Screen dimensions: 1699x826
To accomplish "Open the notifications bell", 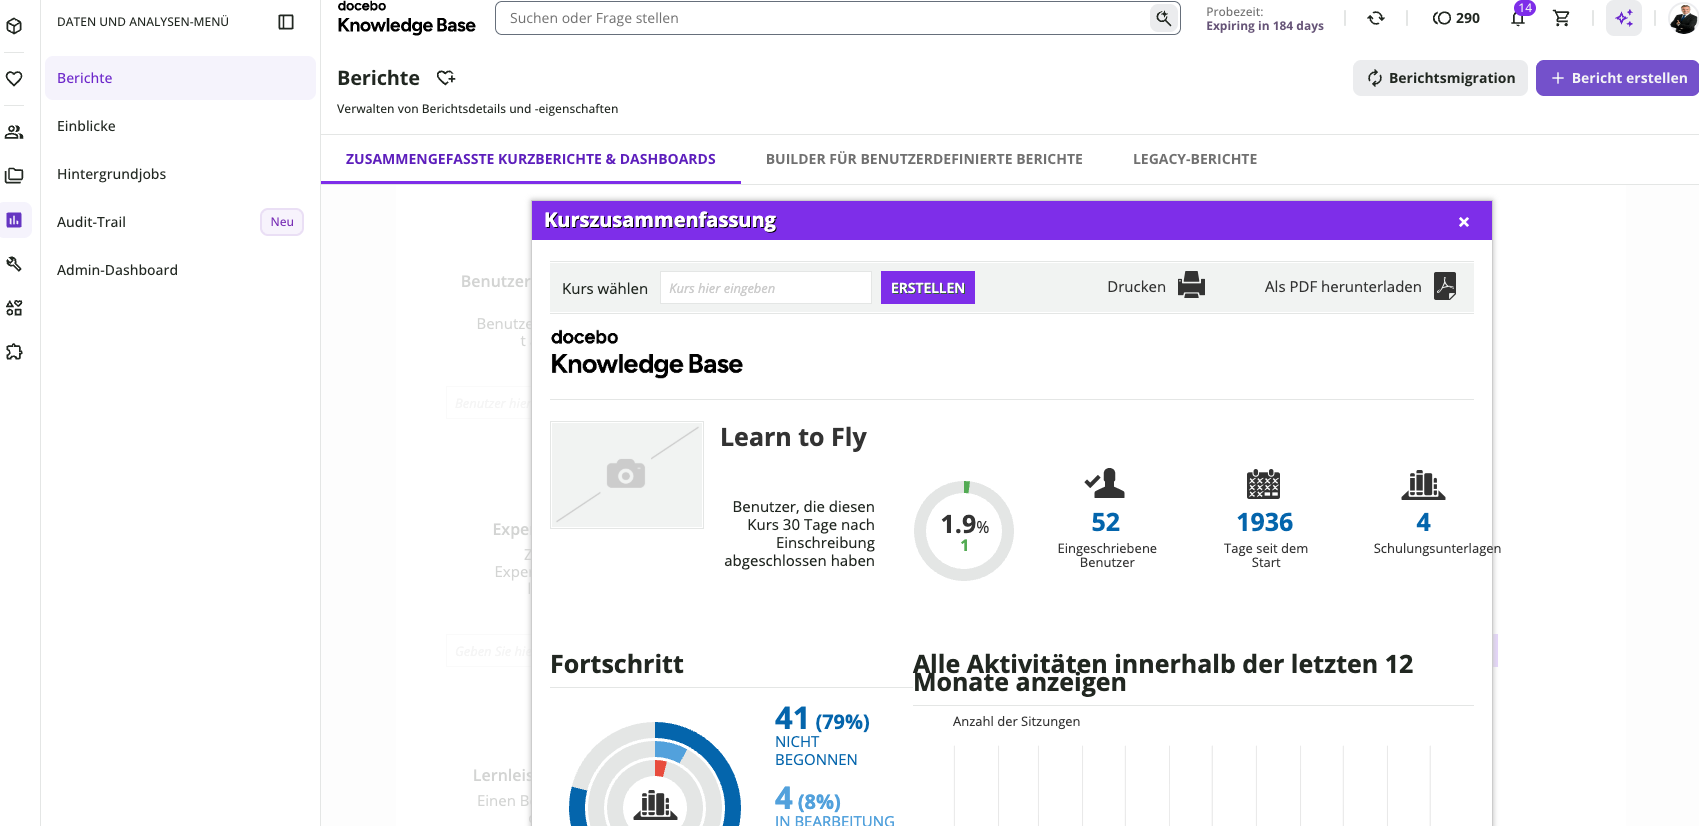I will coord(1518,18).
